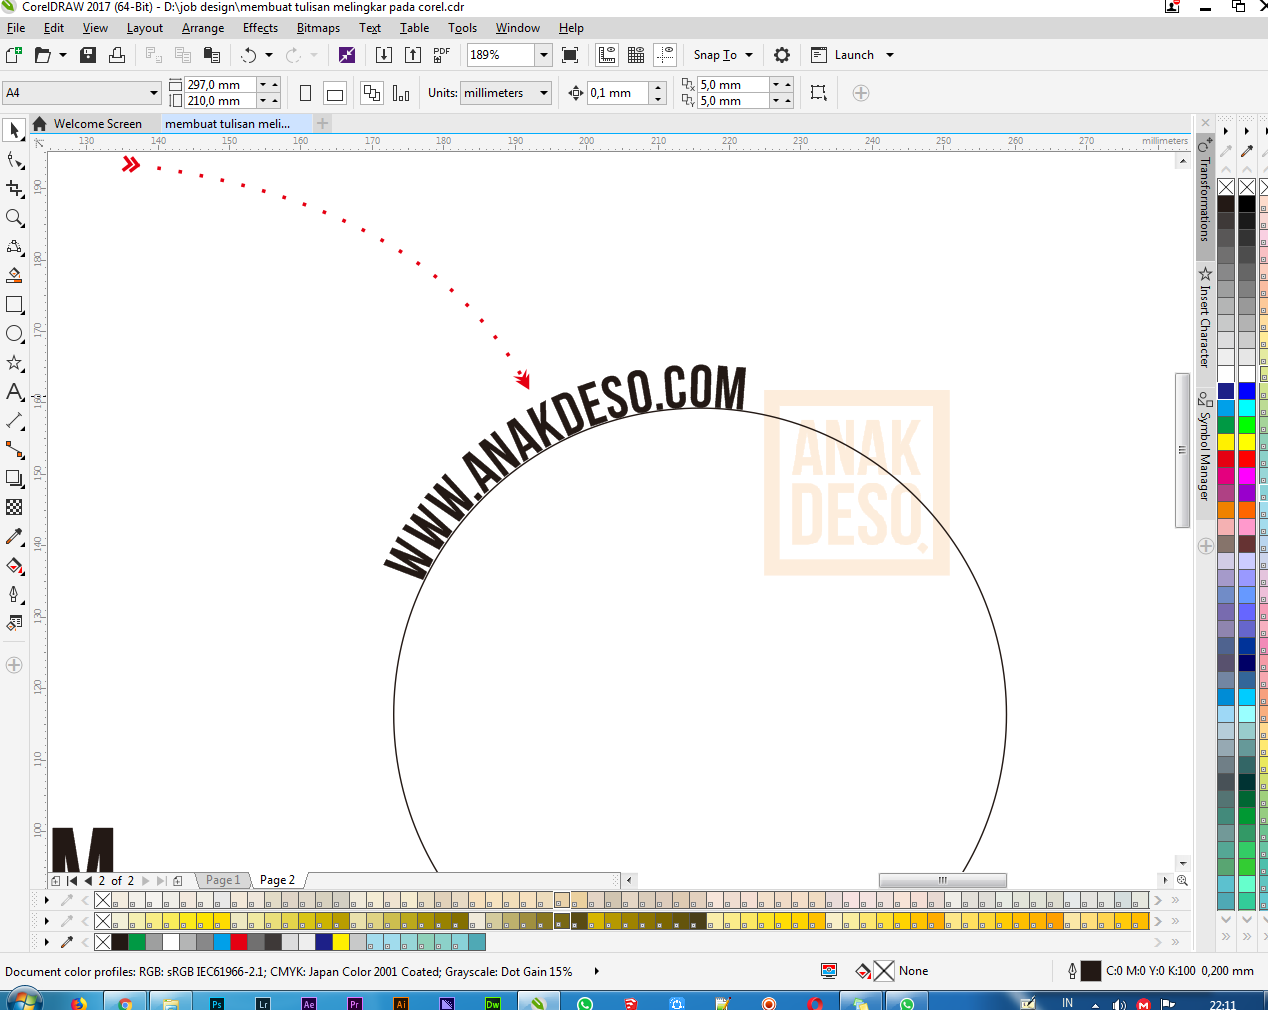Image resolution: width=1268 pixels, height=1010 pixels.
Task: Select the Freehand curve tool
Action: click(x=14, y=247)
